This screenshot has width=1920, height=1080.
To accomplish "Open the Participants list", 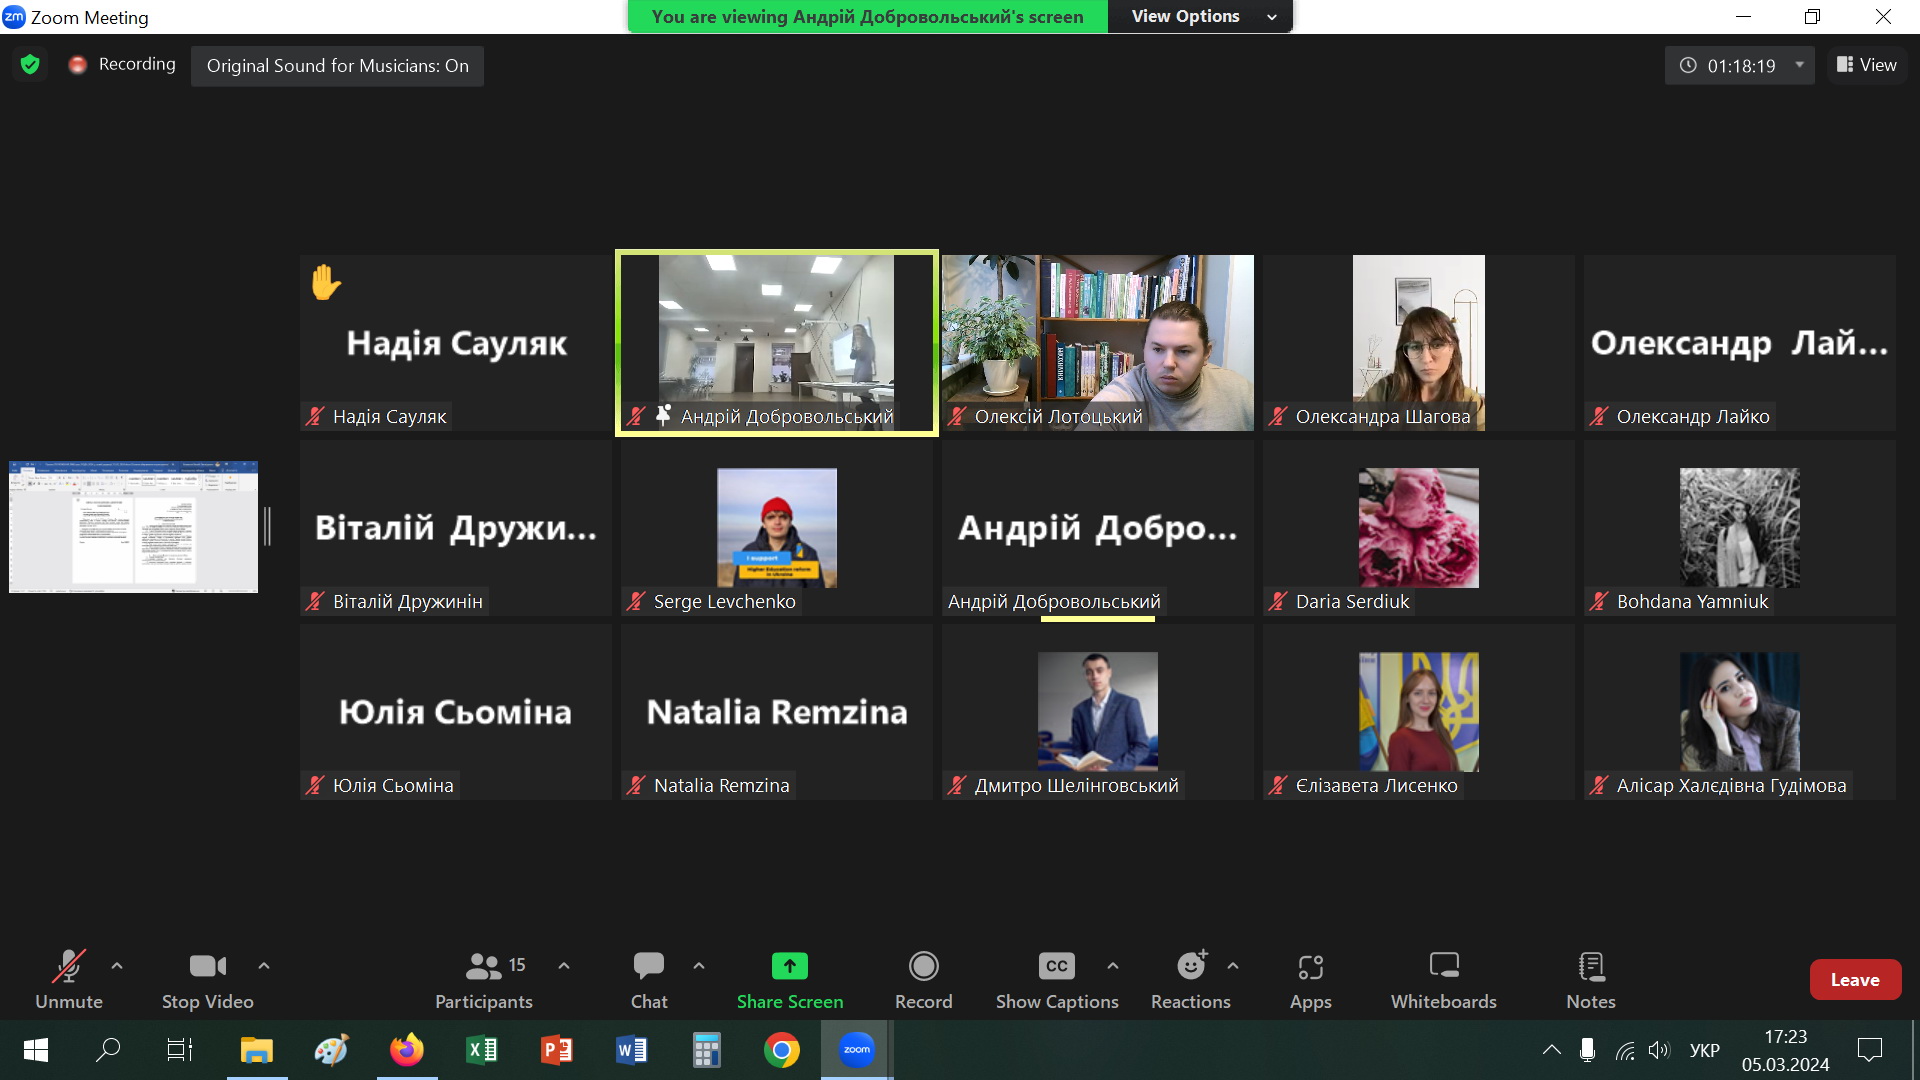I will 484,979.
